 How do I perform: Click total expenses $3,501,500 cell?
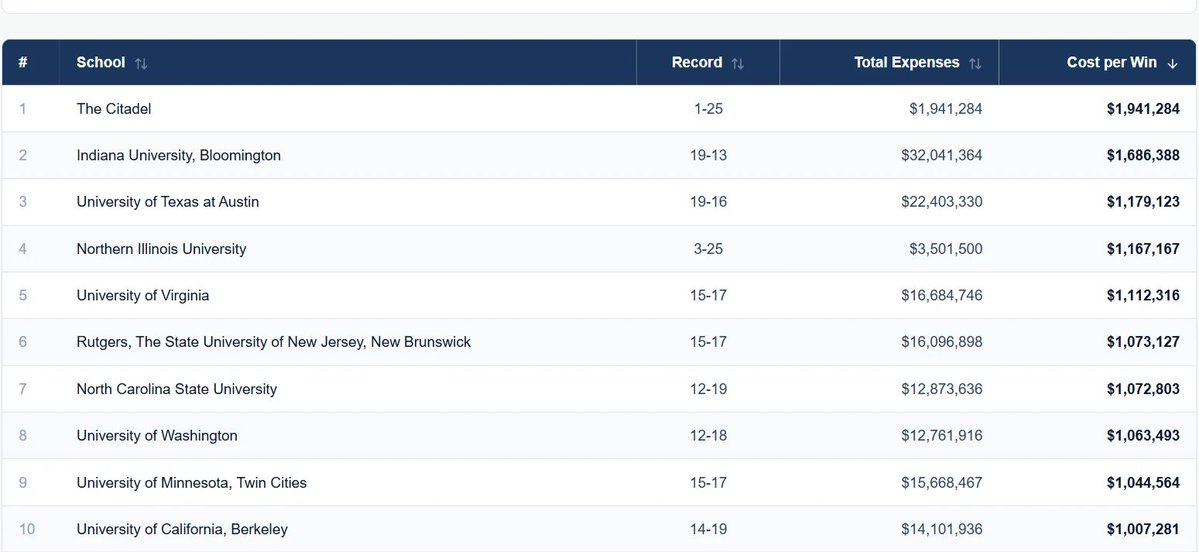tap(946, 248)
